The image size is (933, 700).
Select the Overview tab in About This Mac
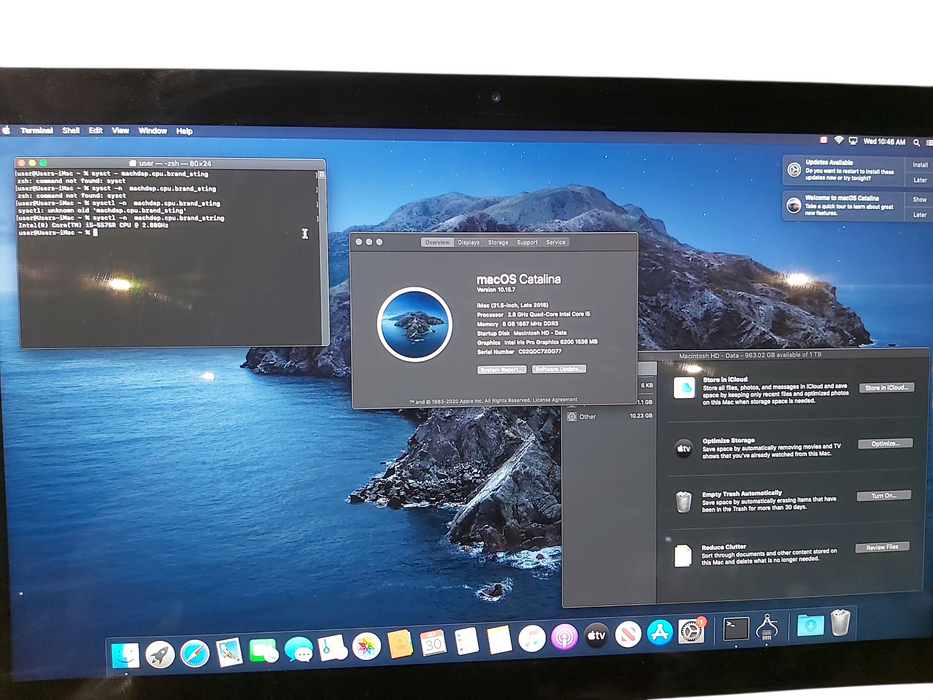(x=437, y=242)
